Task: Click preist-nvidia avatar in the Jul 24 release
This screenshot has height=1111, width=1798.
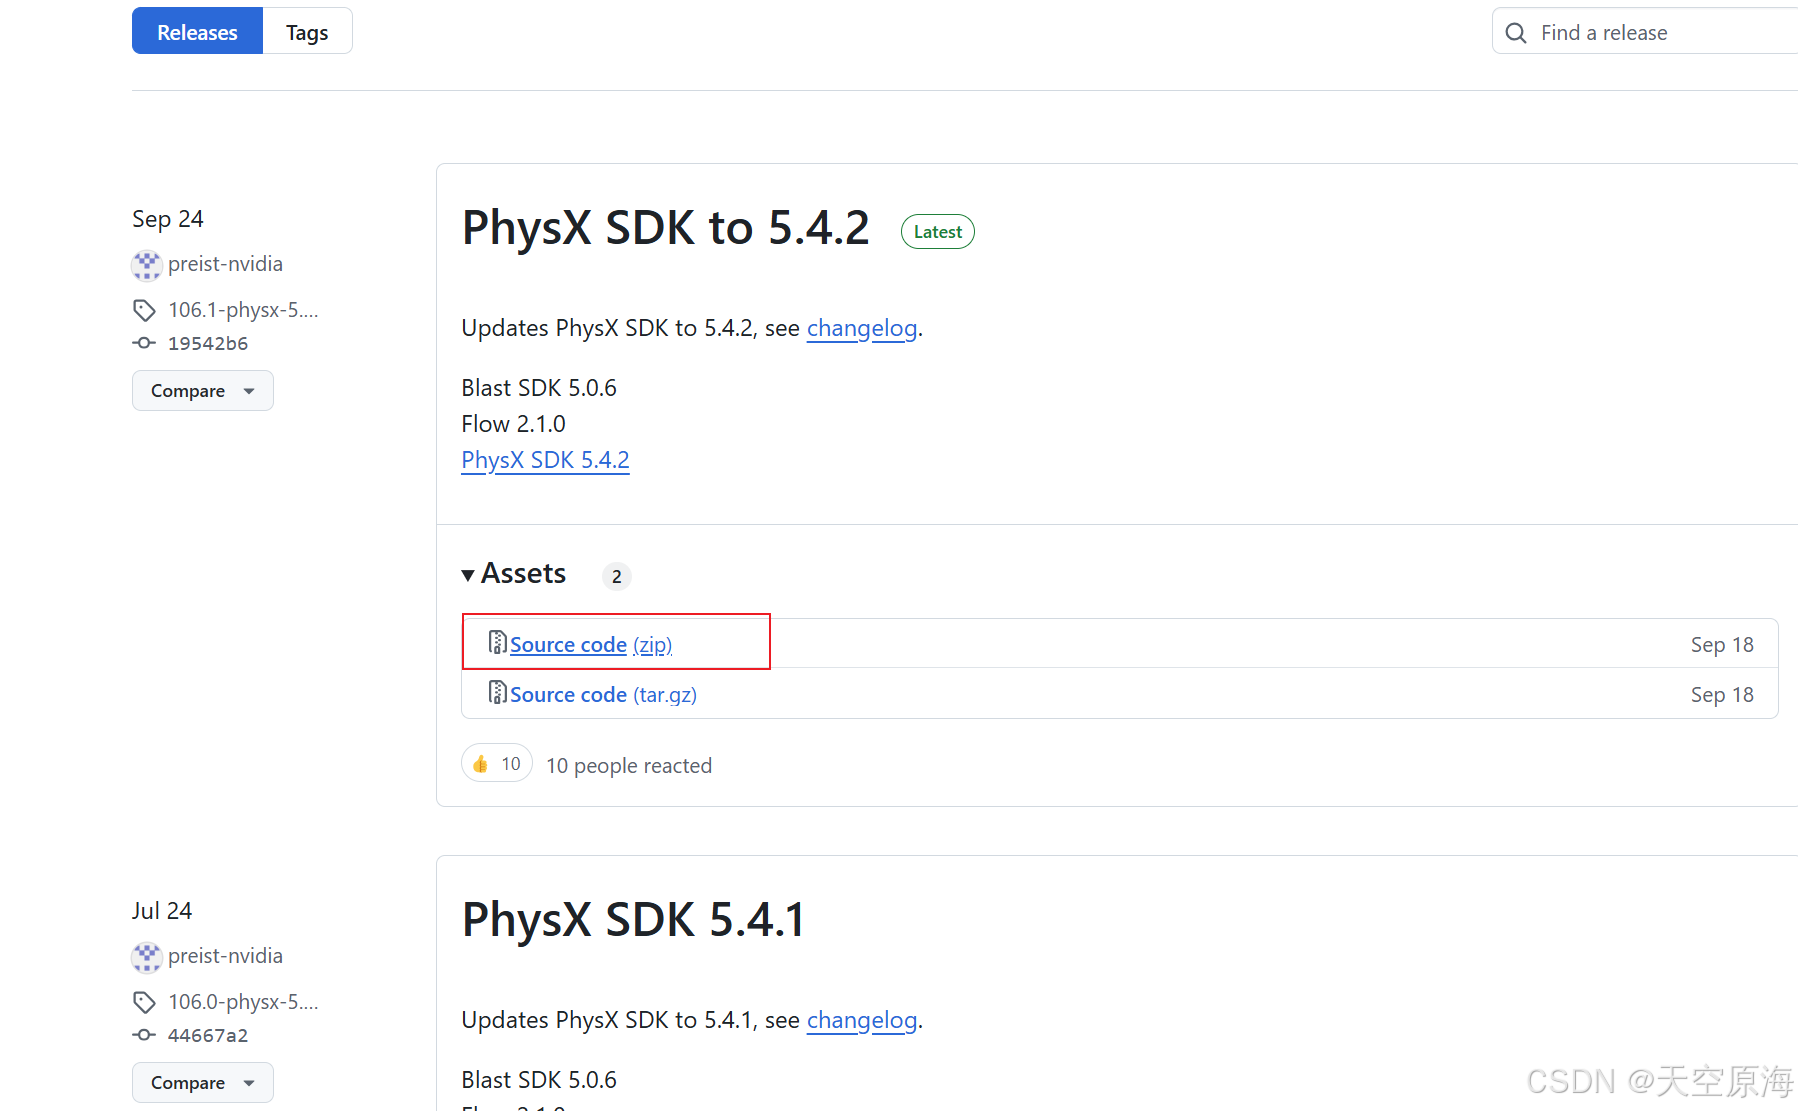Action: point(147,957)
